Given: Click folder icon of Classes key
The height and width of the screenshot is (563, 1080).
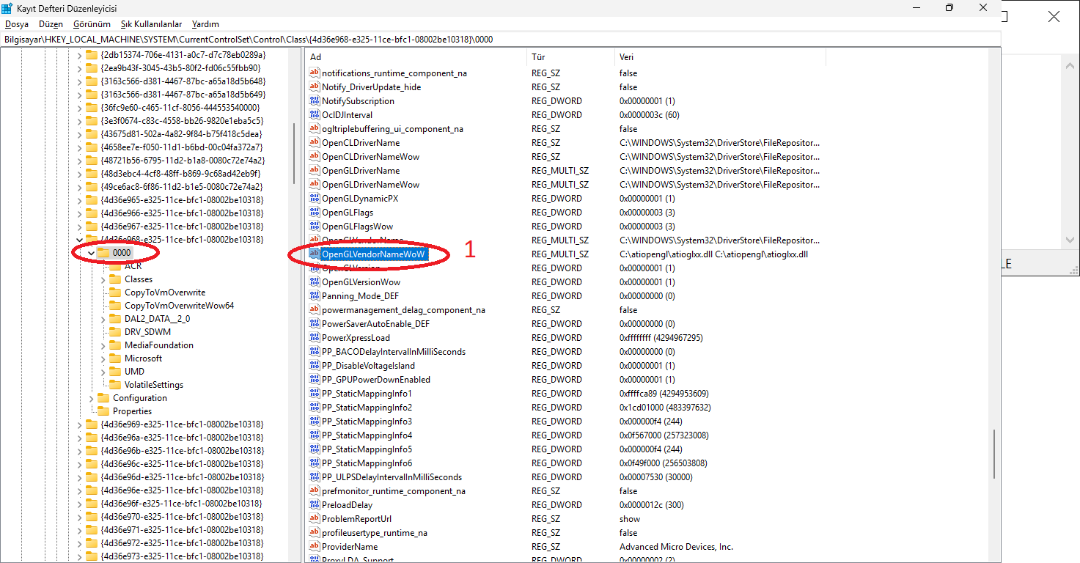Looking at the screenshot, I should pos(115,279).
